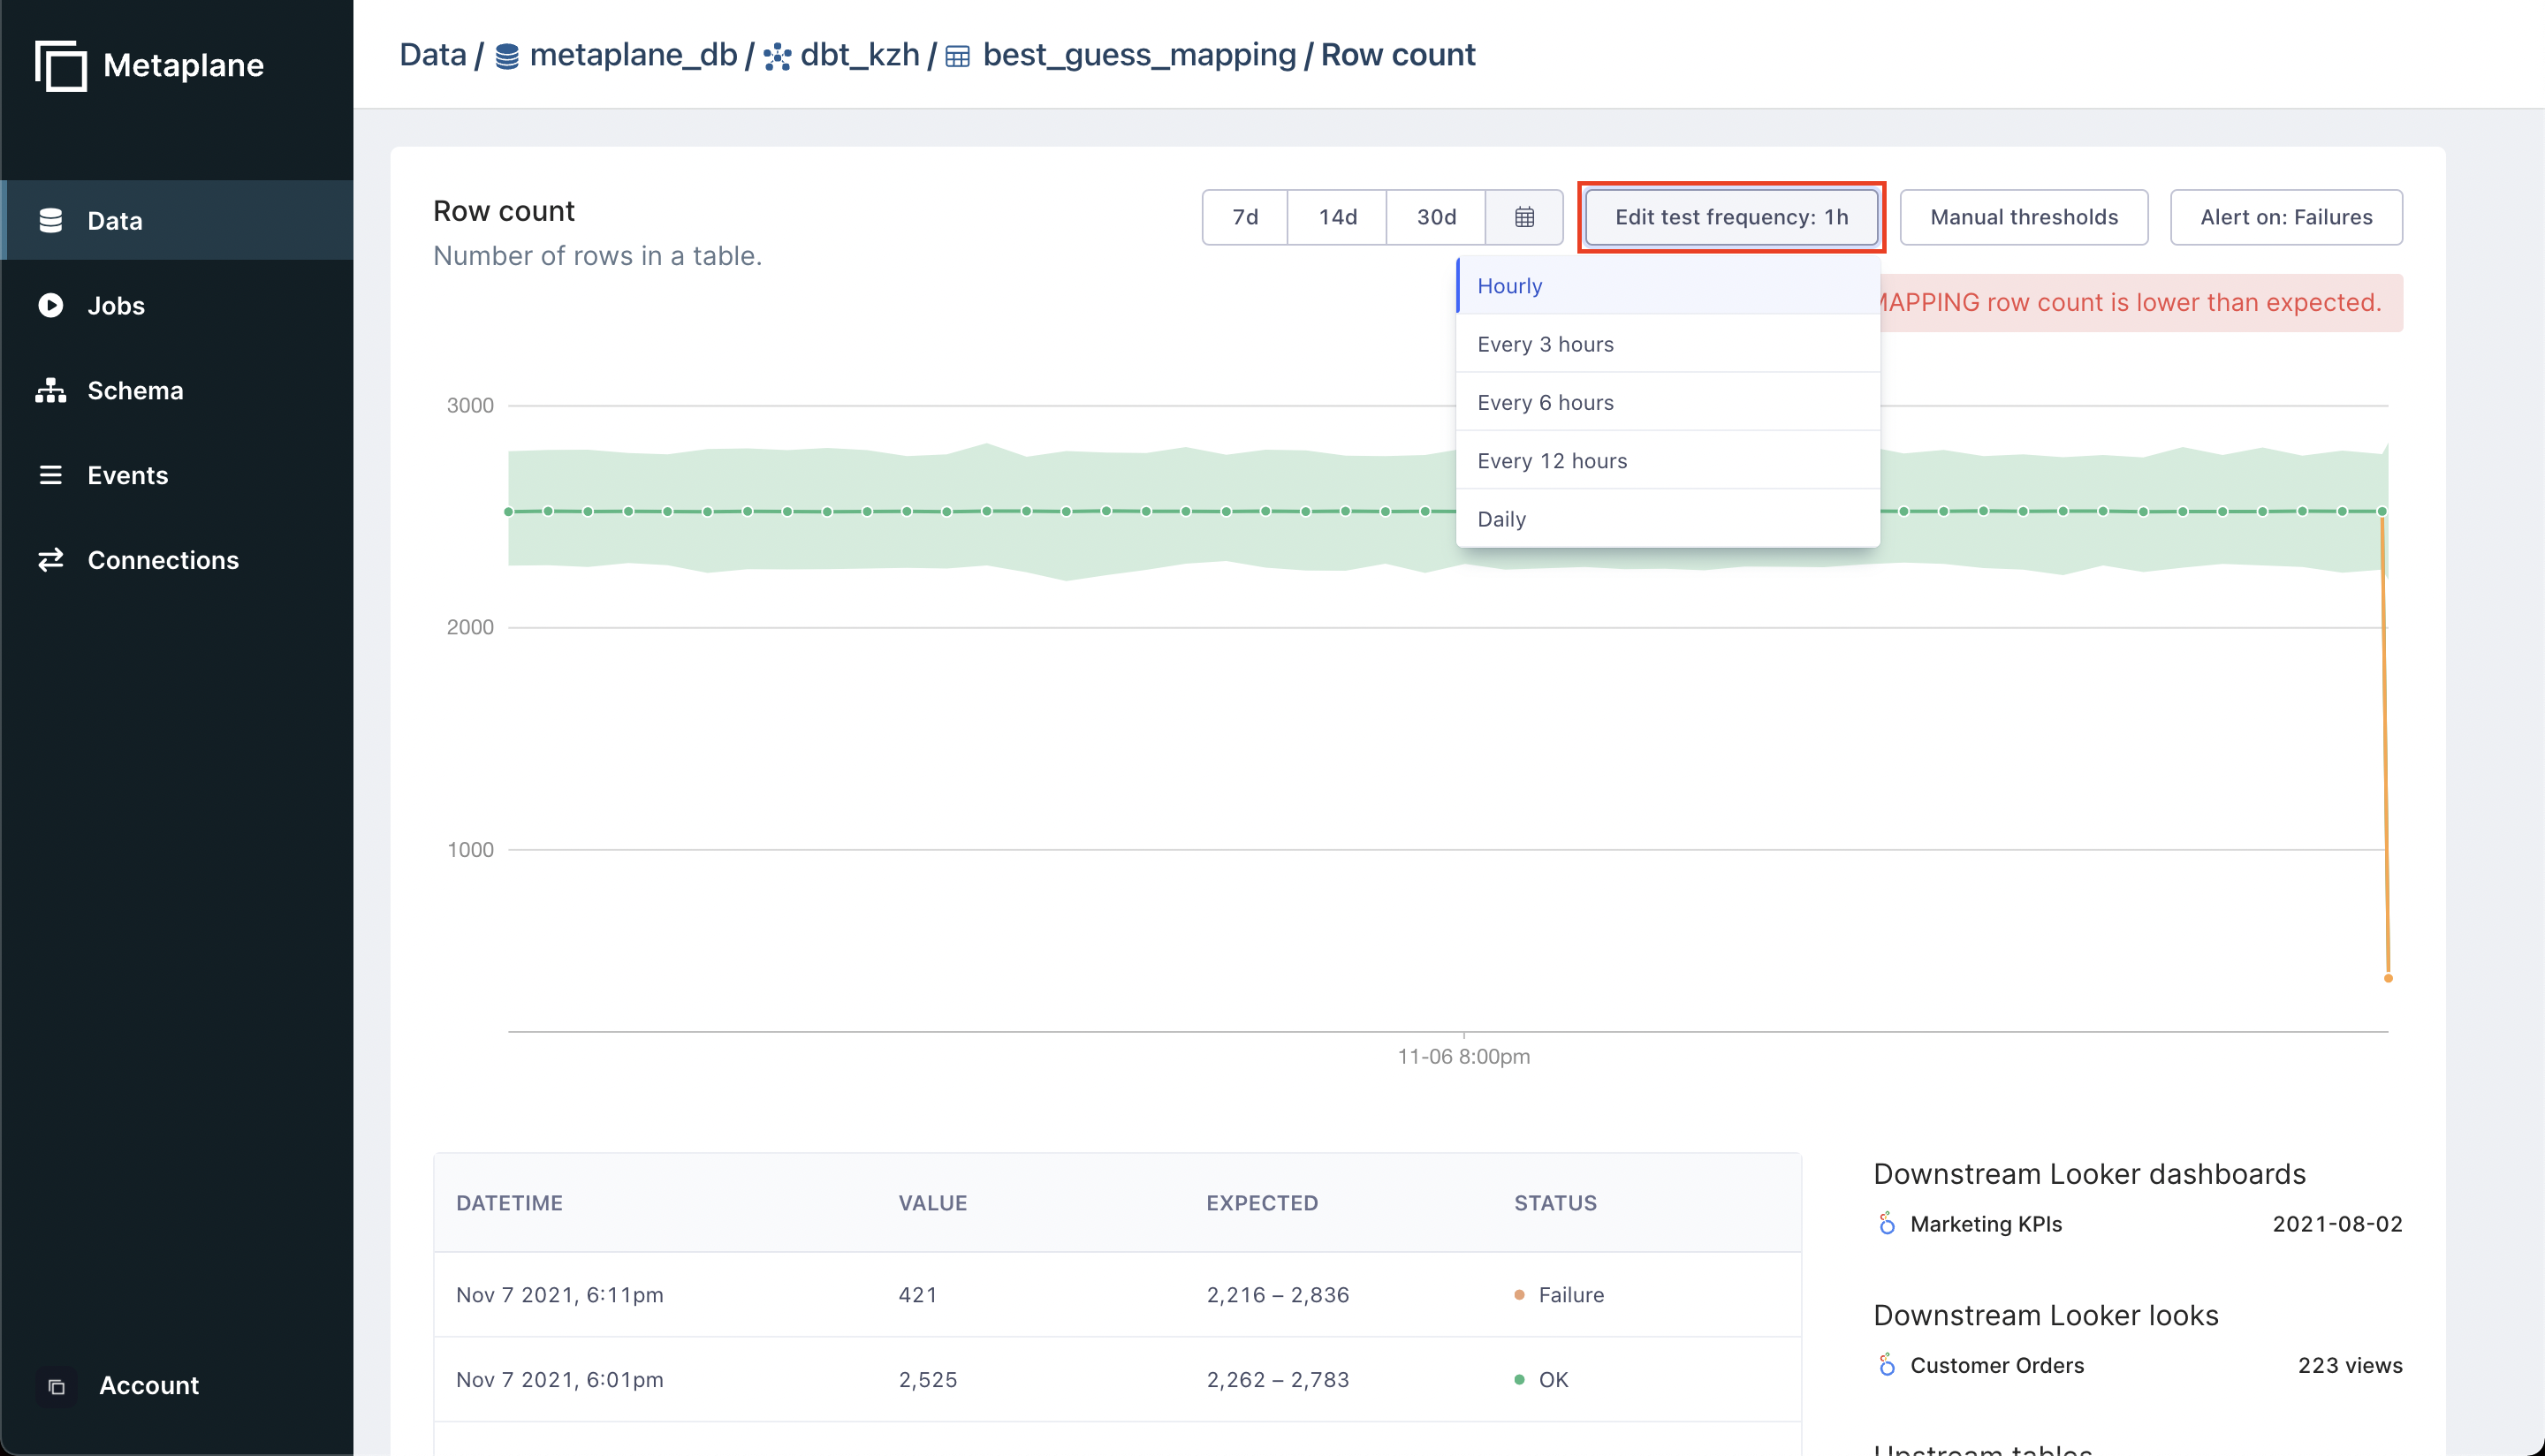Click the Account icon at sidebar bottom
The image size is (2545, 1456).
point(57,1386)
